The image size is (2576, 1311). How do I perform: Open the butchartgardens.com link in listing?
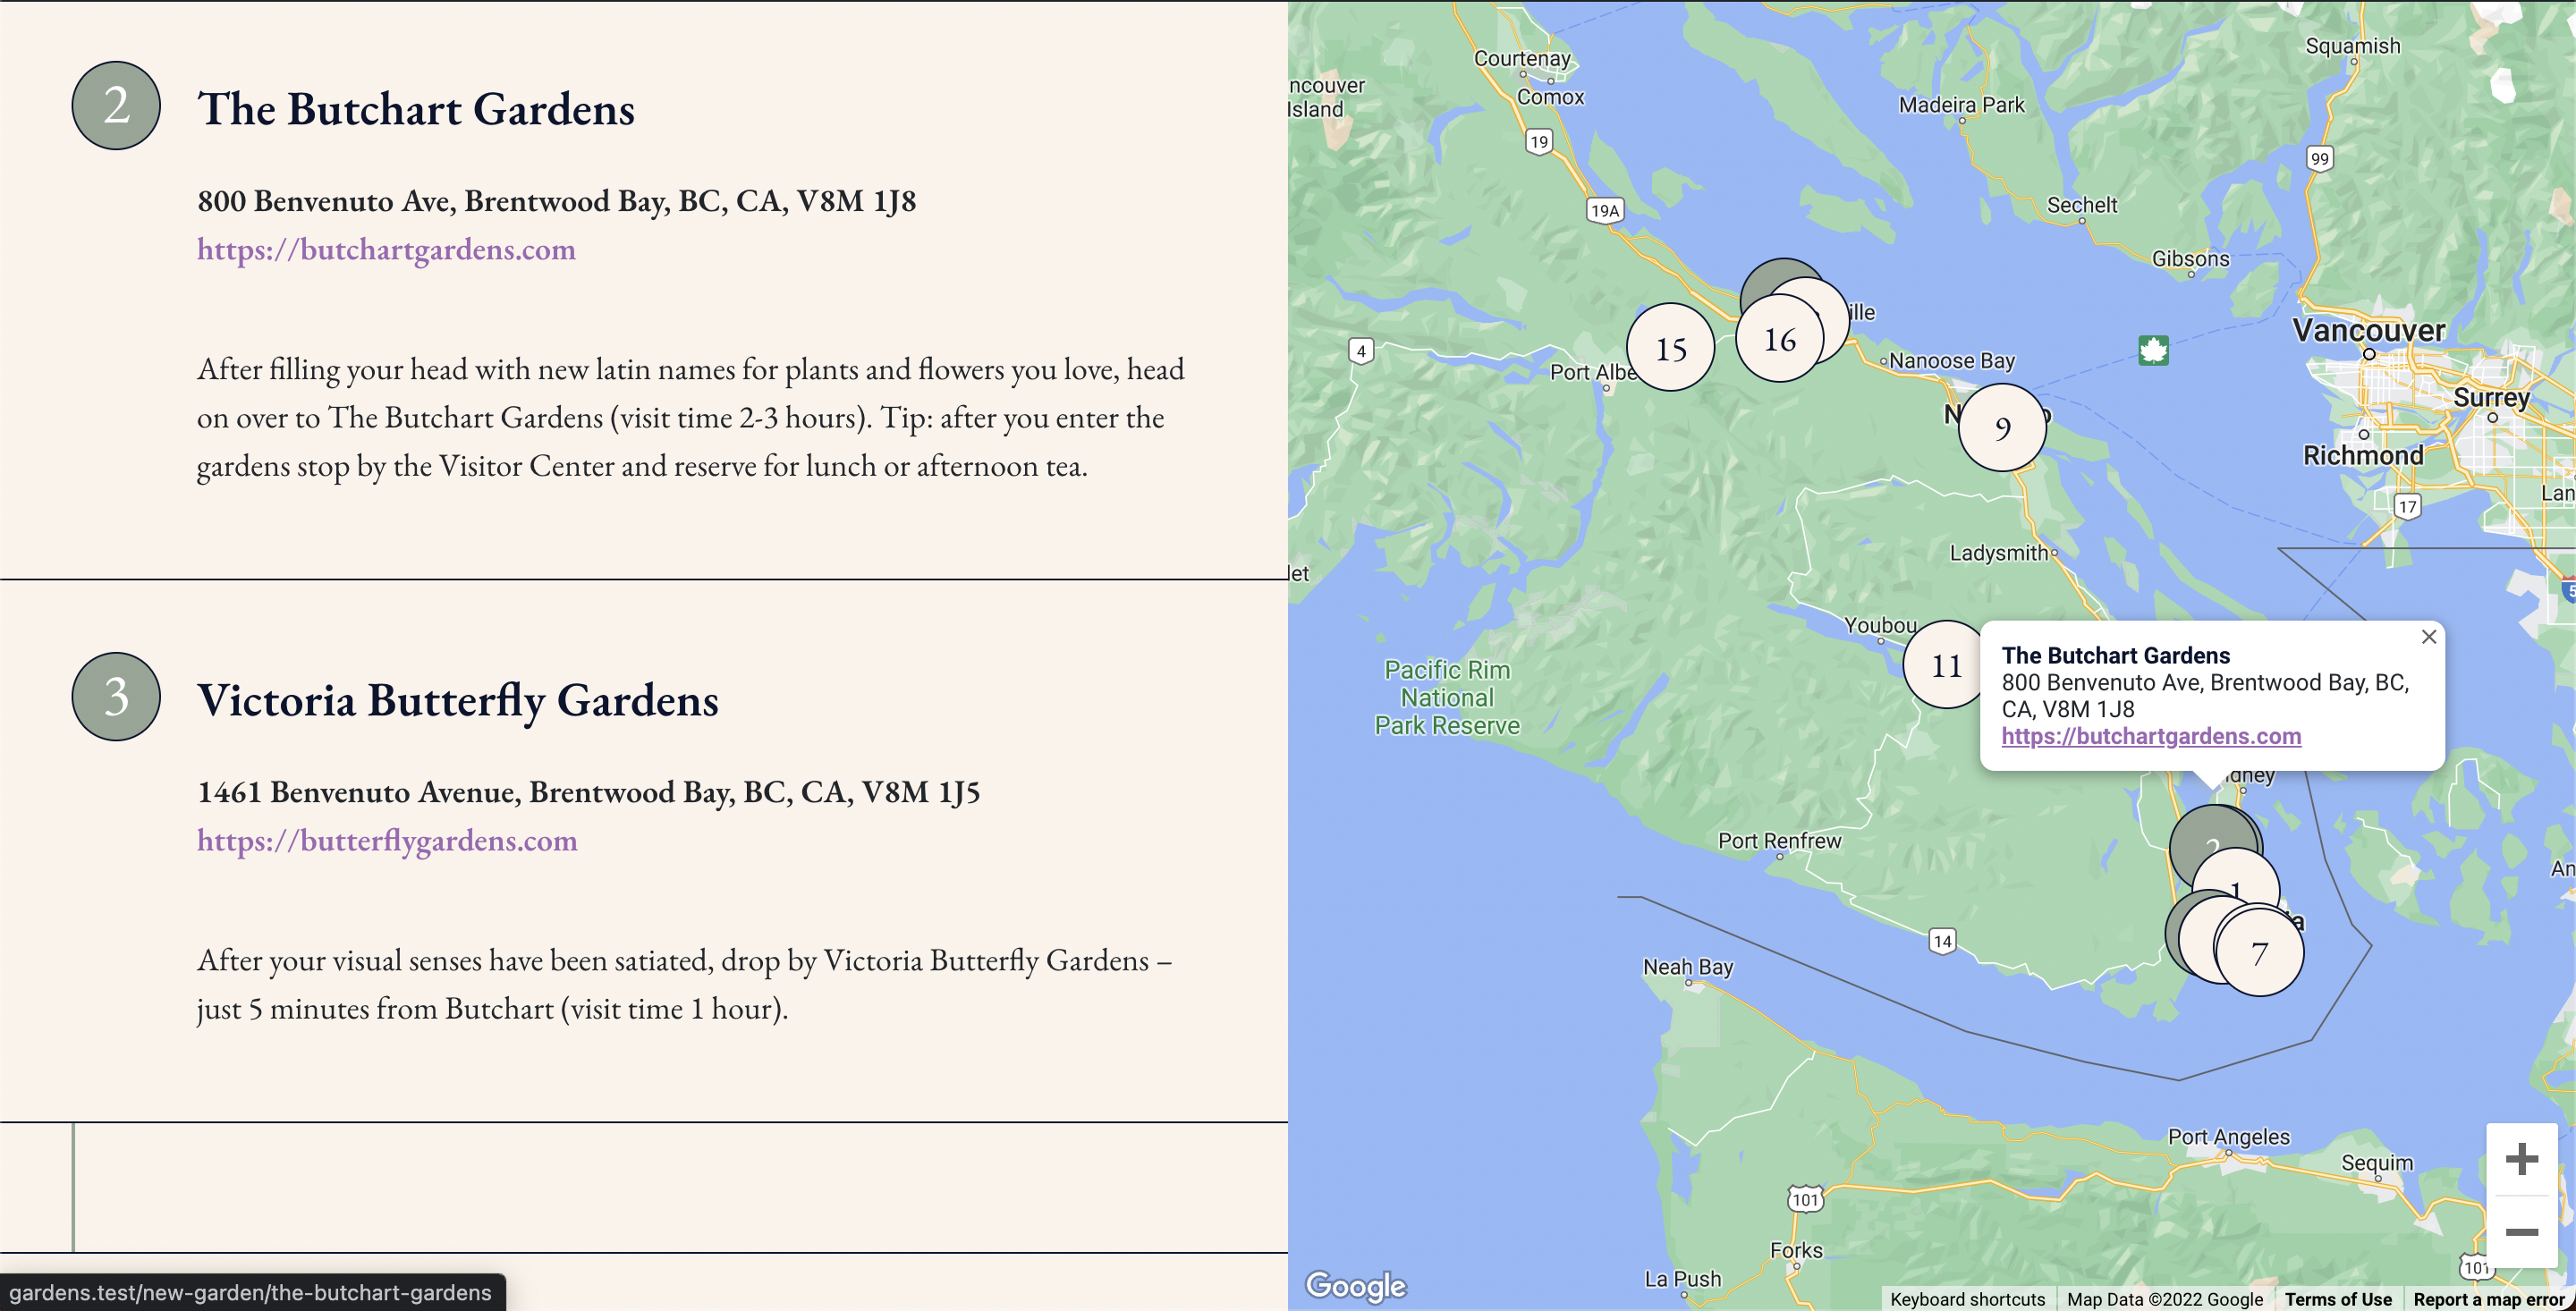pyautogui.click(x=386, y=249)
